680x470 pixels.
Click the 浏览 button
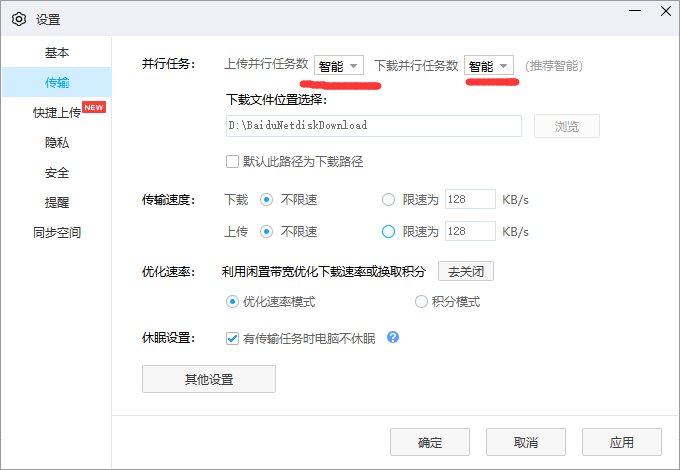pos(567,126)
